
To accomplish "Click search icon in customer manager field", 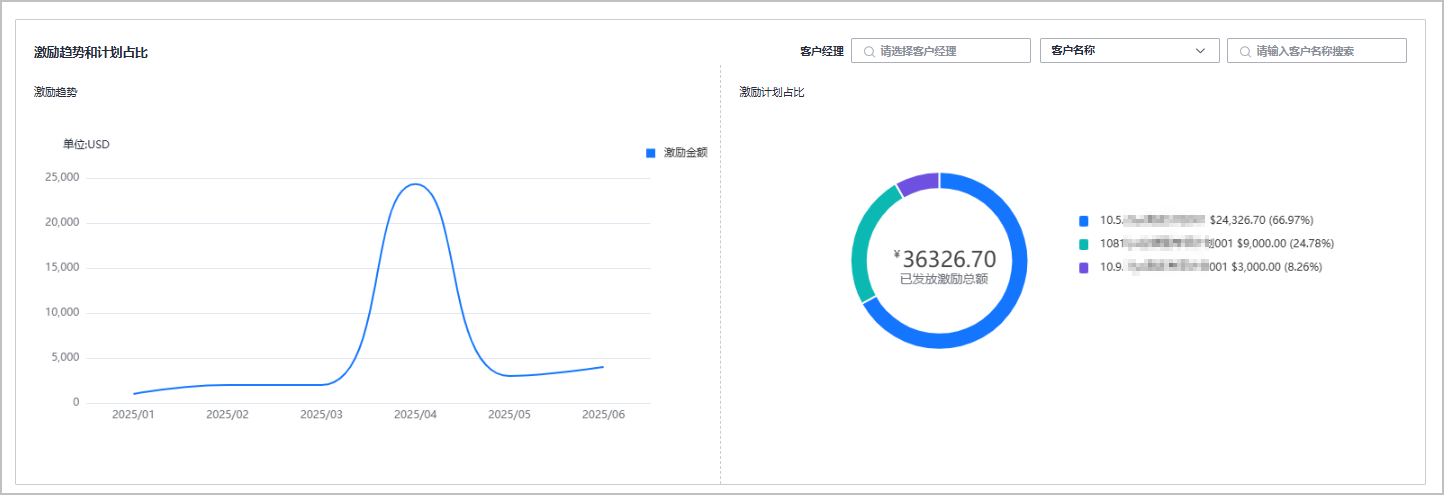I will click(x=869, y=51).
